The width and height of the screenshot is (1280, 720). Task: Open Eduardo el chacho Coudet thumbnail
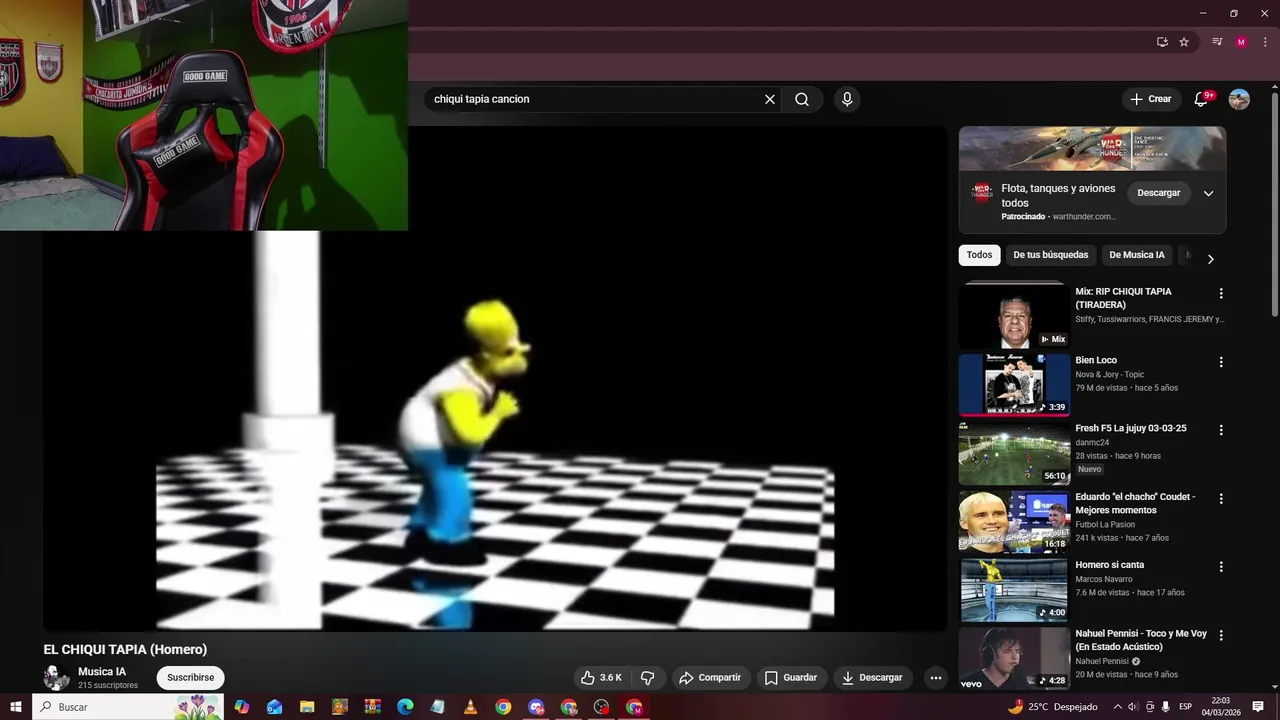click(x=1014, y=521)
